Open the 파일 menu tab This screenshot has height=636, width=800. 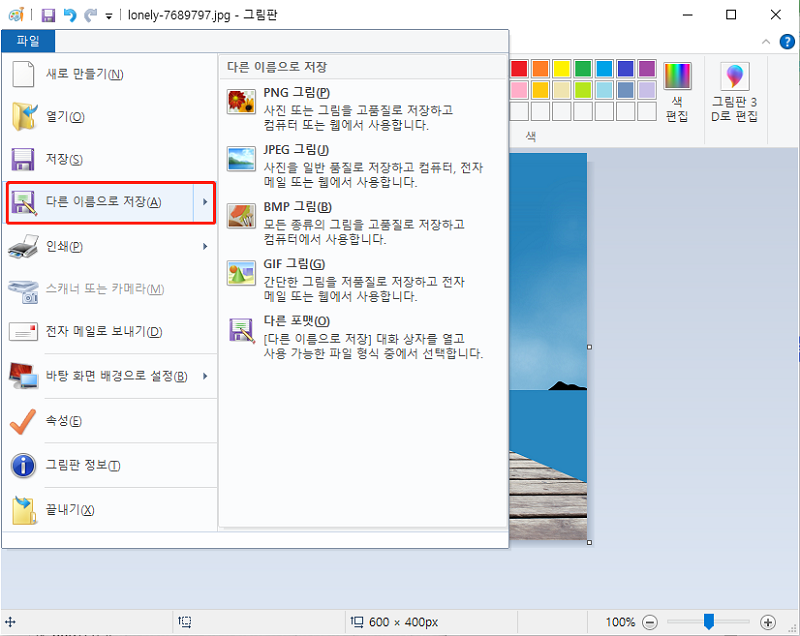tap(26, 41)
